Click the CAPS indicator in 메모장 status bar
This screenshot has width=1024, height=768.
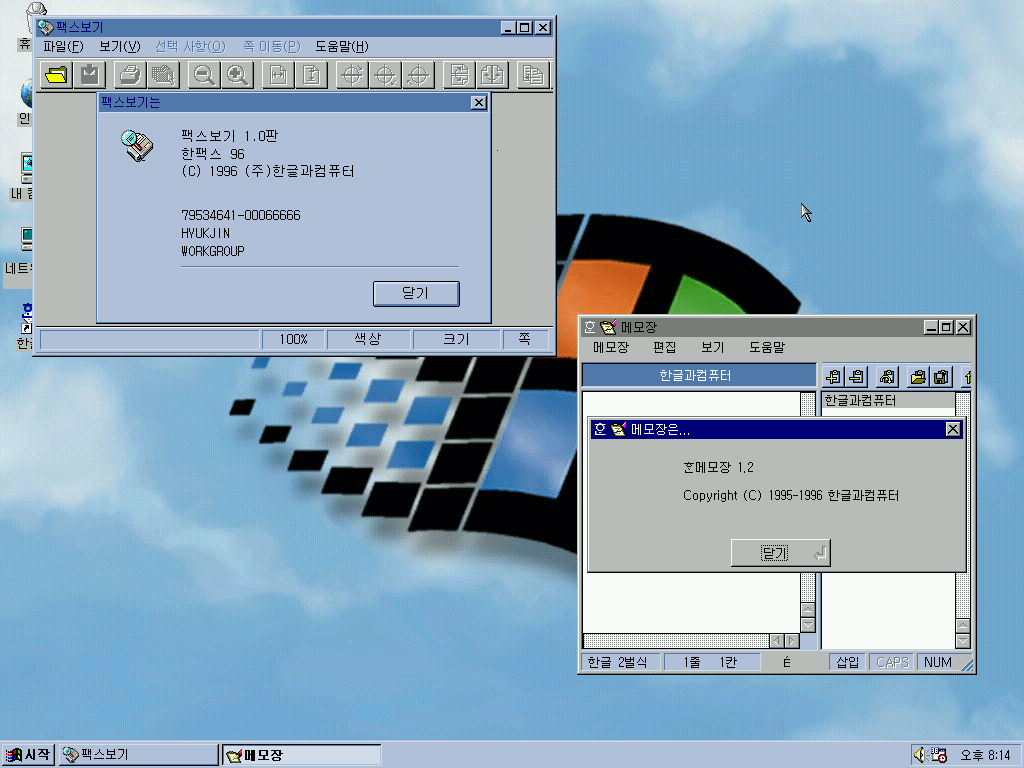892,662
